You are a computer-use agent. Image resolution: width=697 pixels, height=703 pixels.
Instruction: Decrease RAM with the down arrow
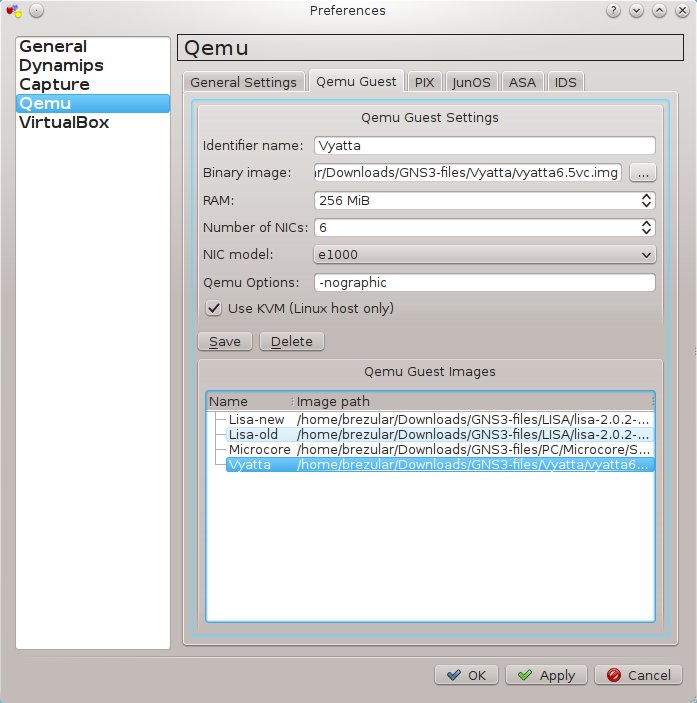[646, 204]
